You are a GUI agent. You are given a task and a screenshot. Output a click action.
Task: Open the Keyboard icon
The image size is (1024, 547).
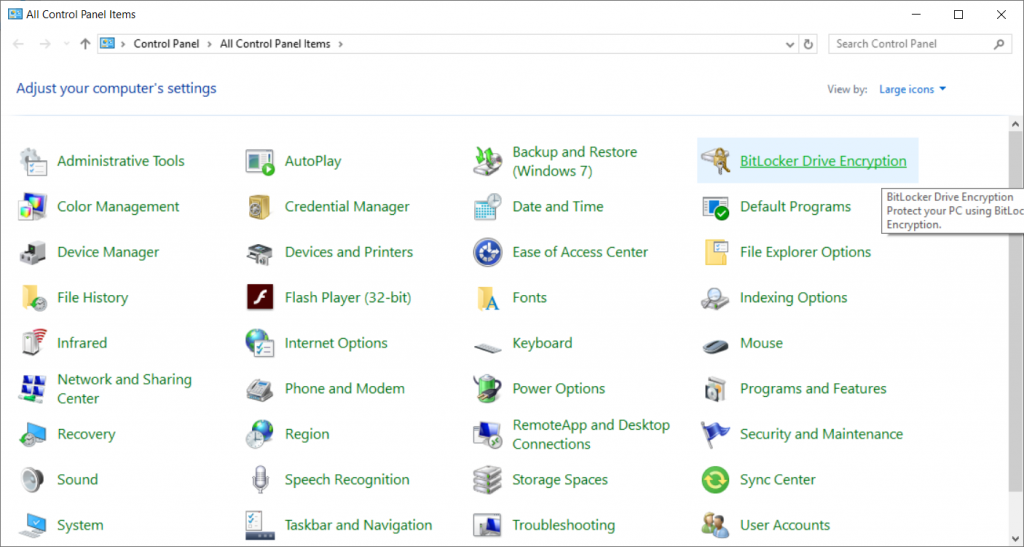(x=487, y=347)
